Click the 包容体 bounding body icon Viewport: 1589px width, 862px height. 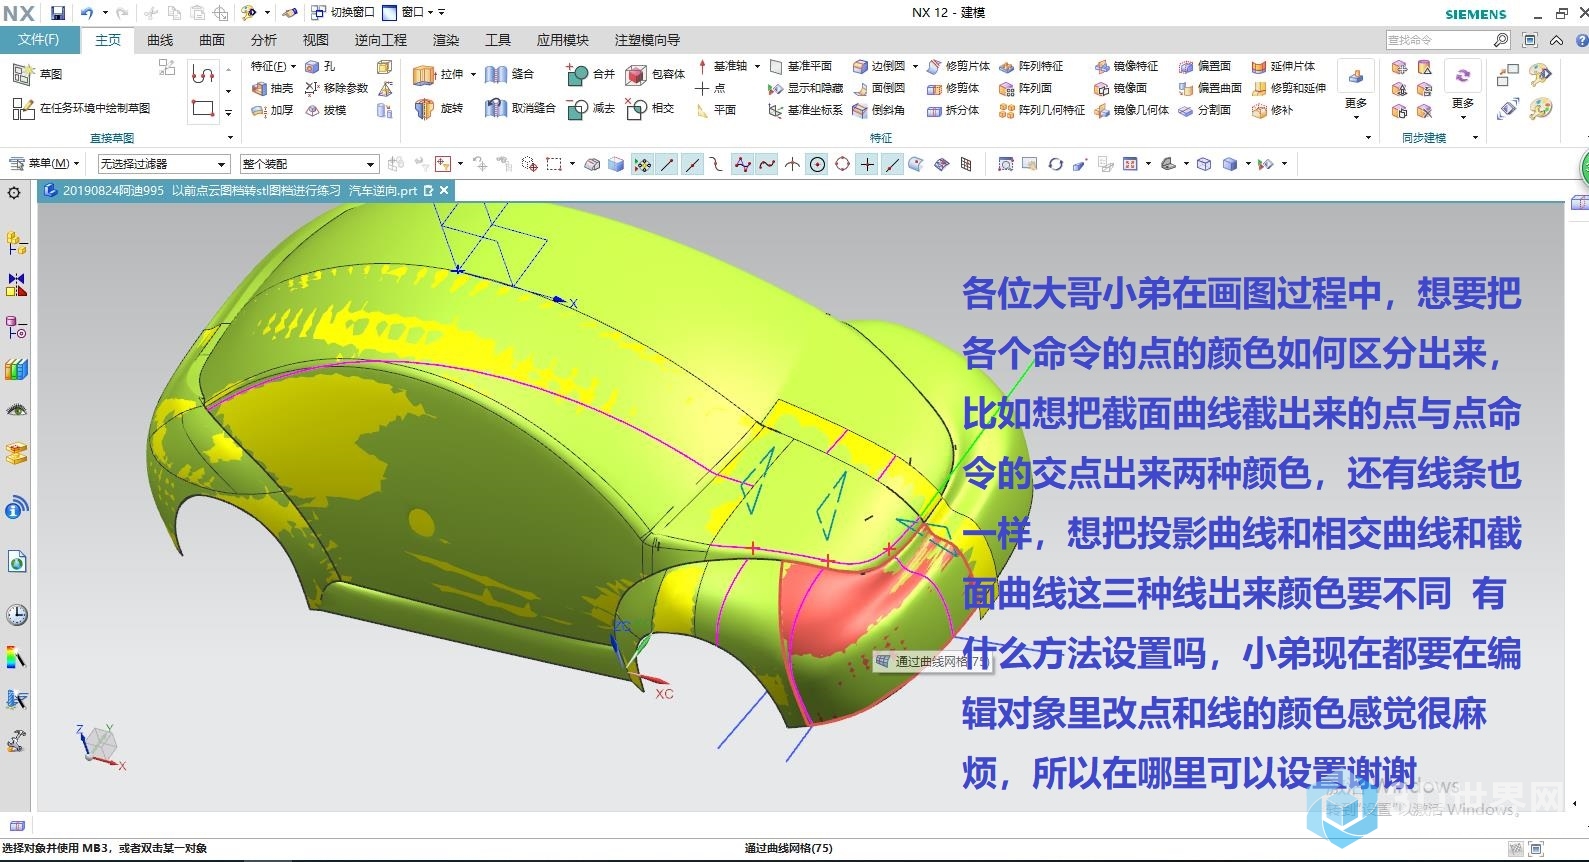[x=636, y=75]
